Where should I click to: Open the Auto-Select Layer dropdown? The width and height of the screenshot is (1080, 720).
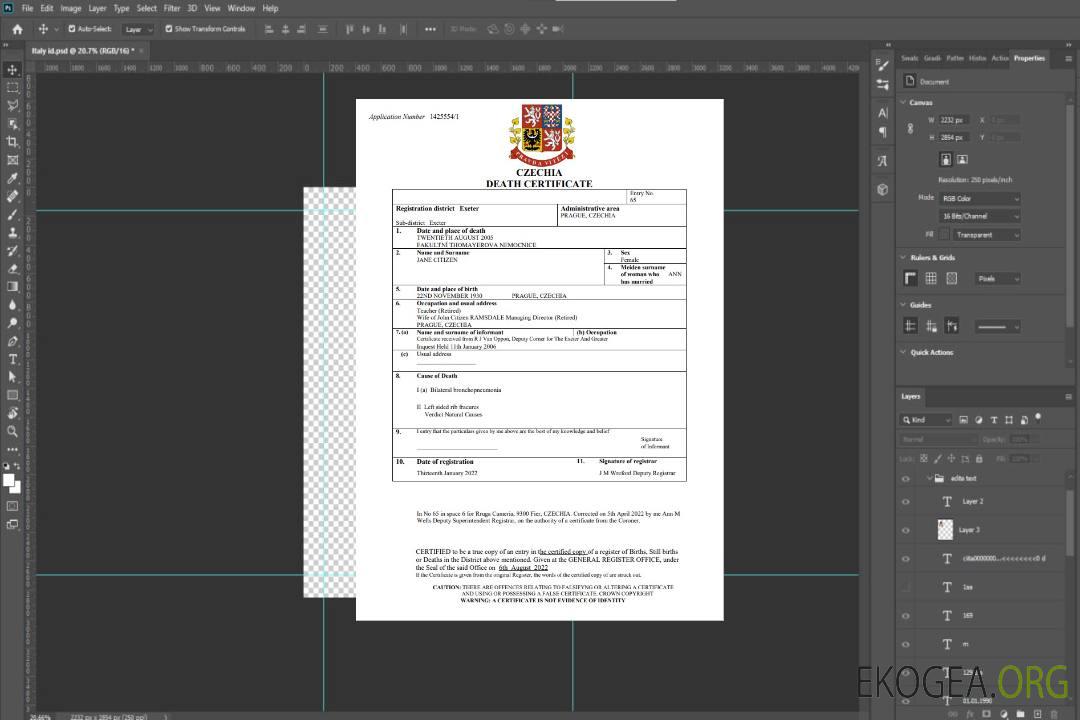138,29
